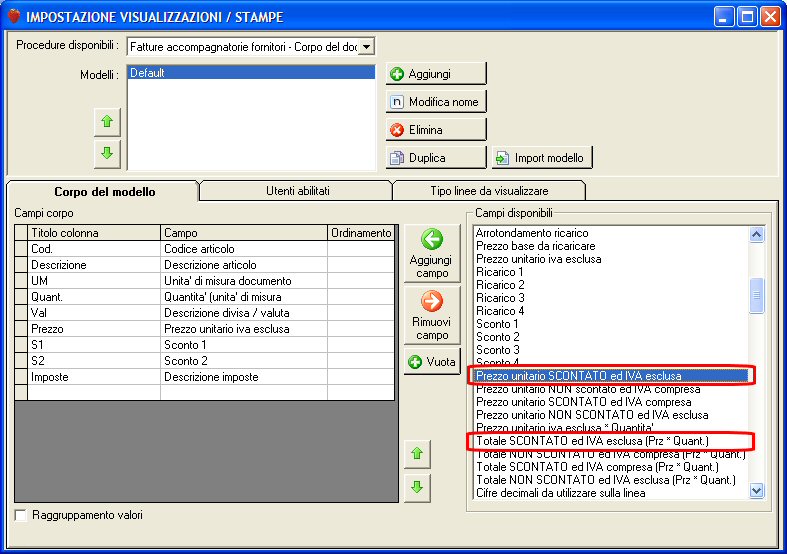Image resolution: width=787 pixels, height=554 pixels.
Task: Open the Tipo linee da visualizzare tab
Action: click(x=489, y=191)
